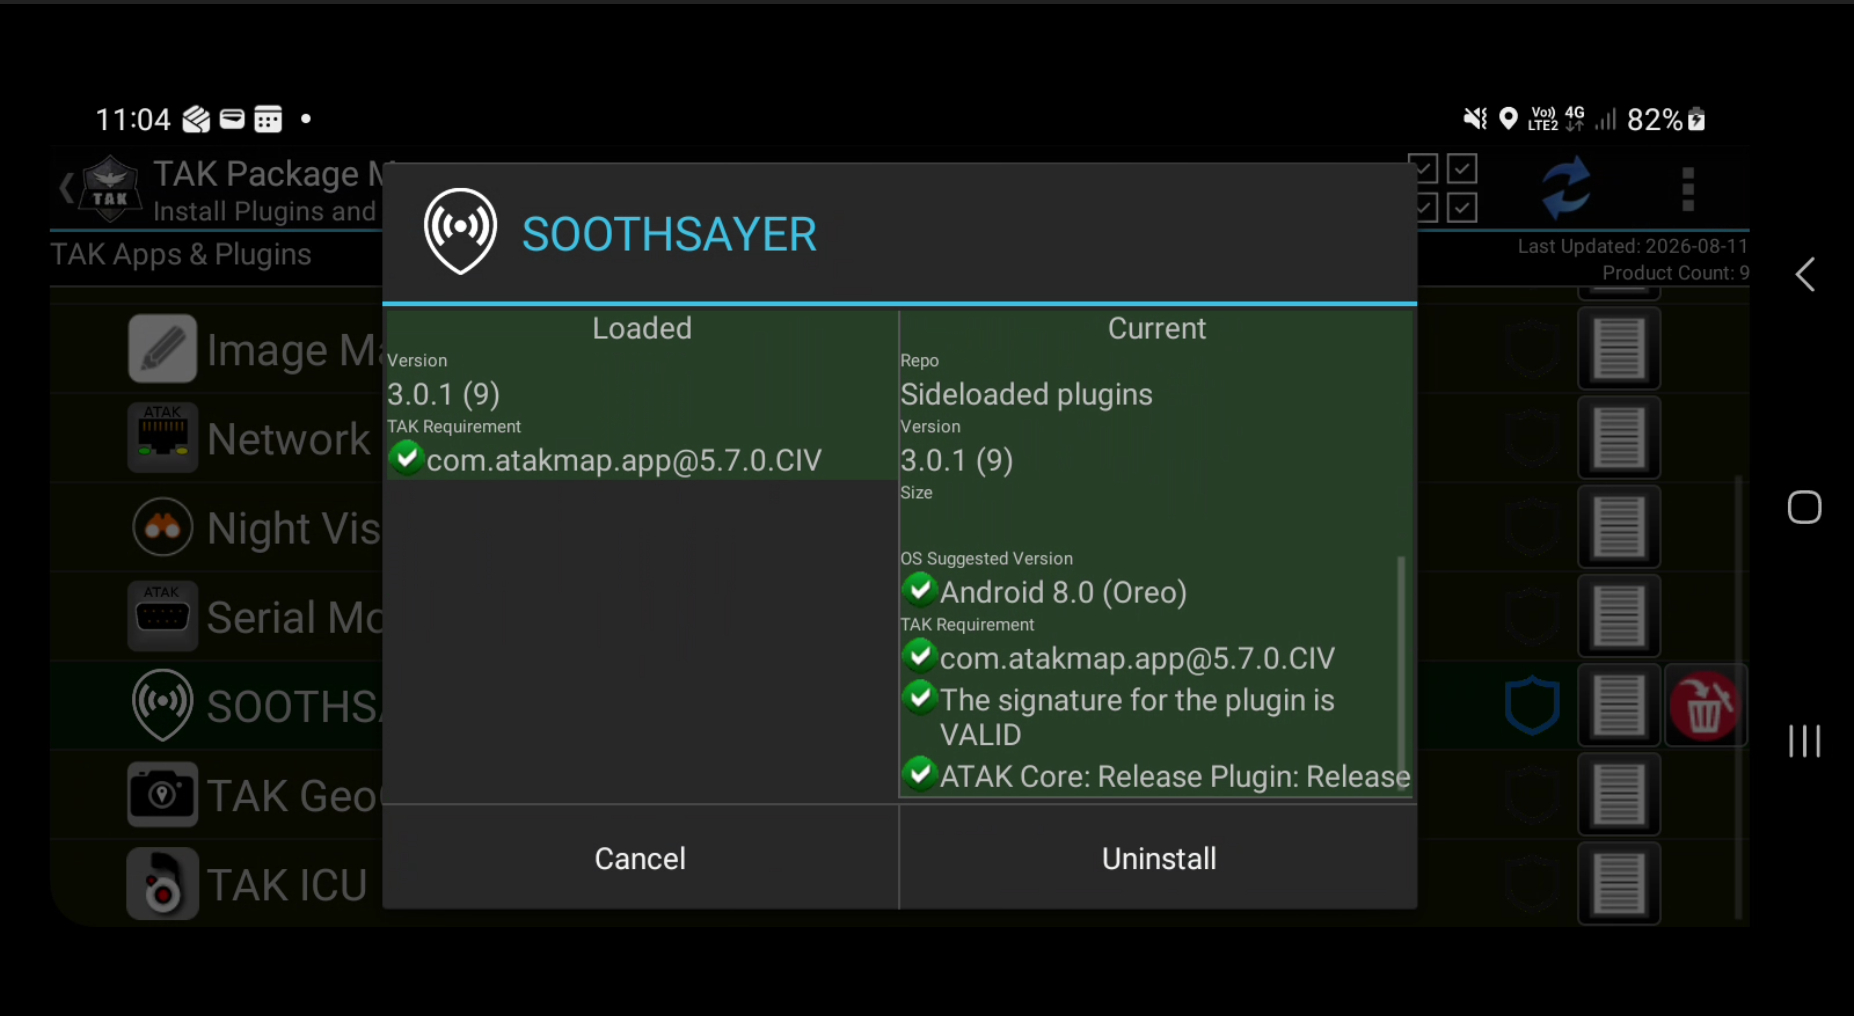1854x1016 pixels.
Task: Tap the blue shield on SOOTHSAYER row
Action: point(1532,706)
